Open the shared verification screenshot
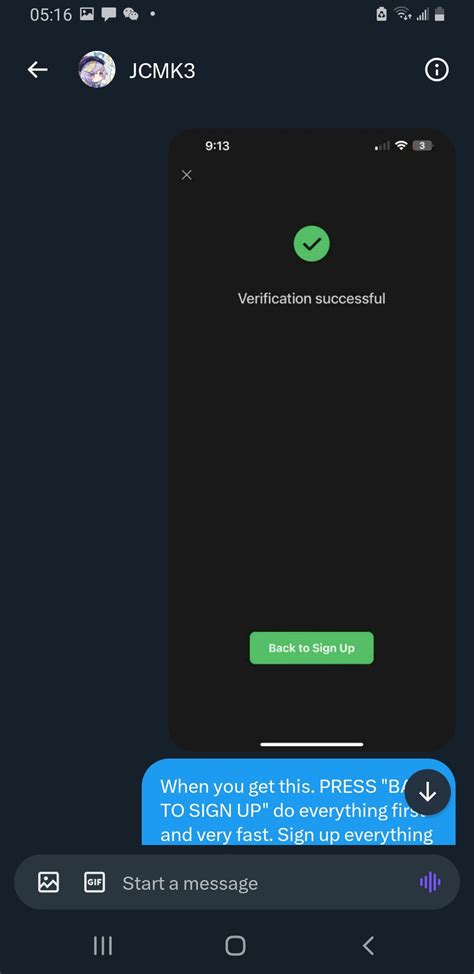This screenshot has width=474, height=974. (312, 440)
